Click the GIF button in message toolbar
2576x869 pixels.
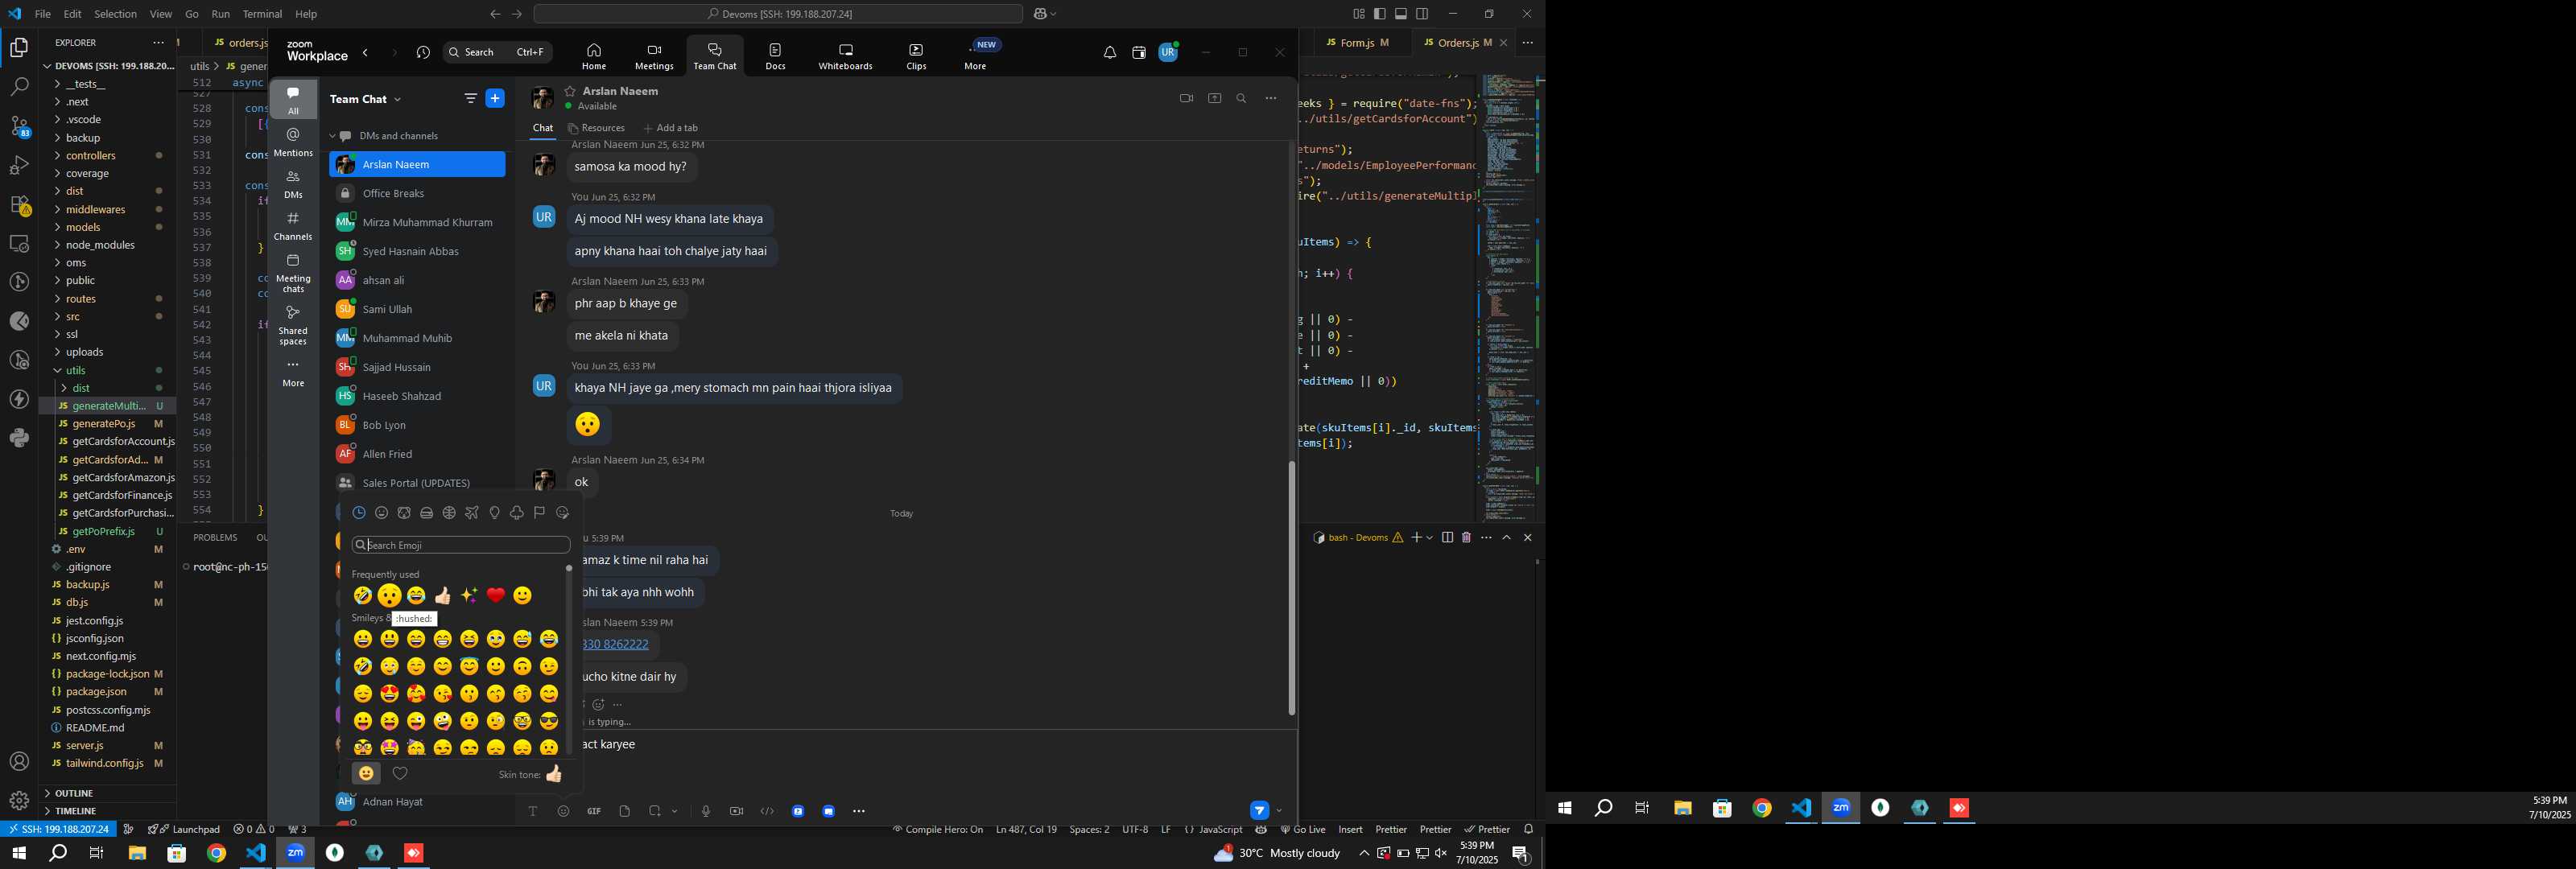tap(594, 811)
